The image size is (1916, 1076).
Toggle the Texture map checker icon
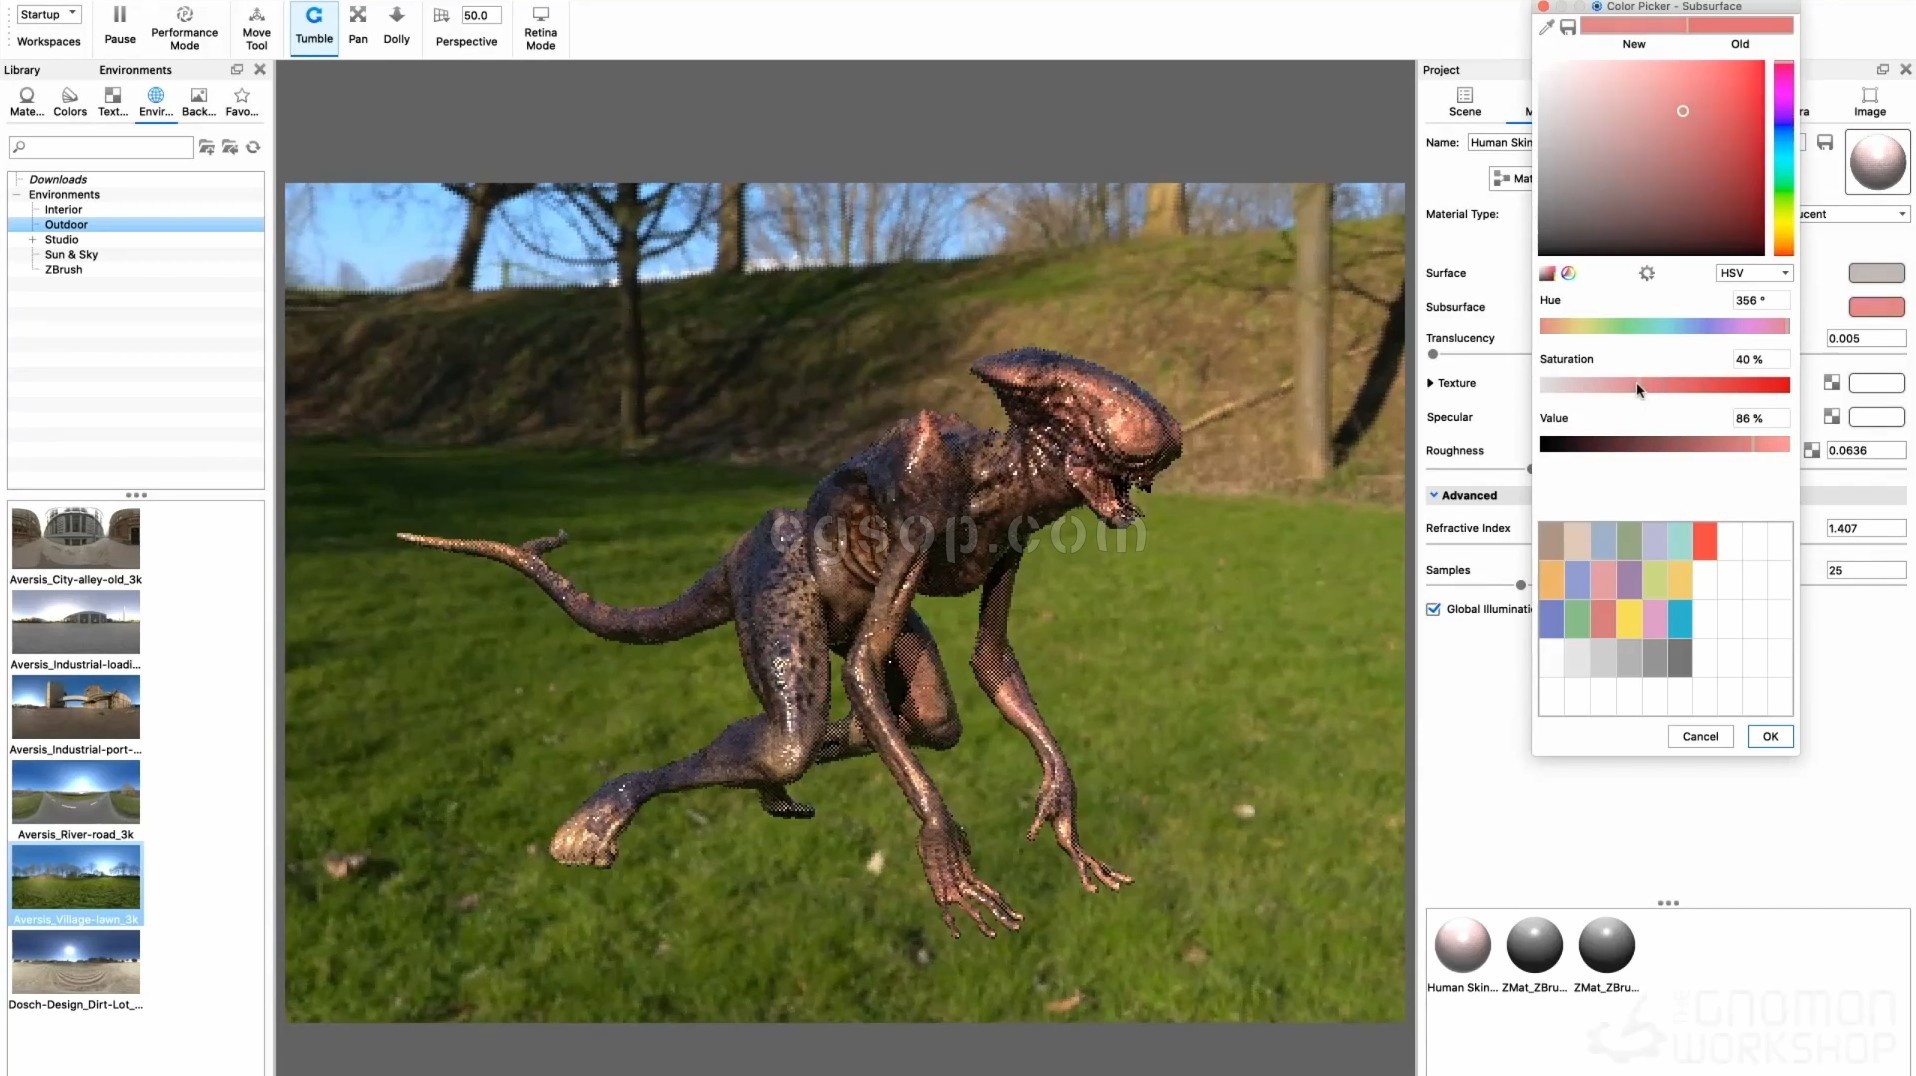pyautogui.click(x=1831, y=383)
